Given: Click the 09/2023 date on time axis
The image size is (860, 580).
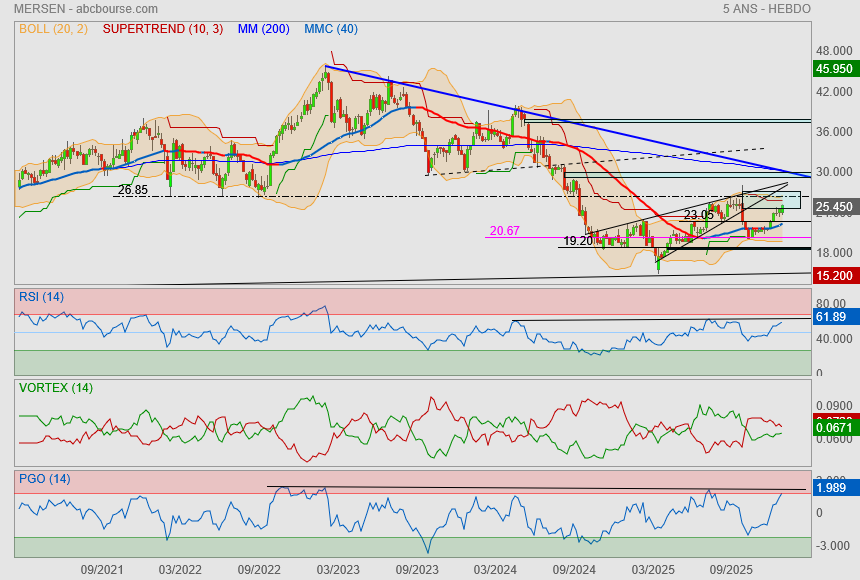Looking at the screenshot, I should pyautogui.click(x=417, y=569).
